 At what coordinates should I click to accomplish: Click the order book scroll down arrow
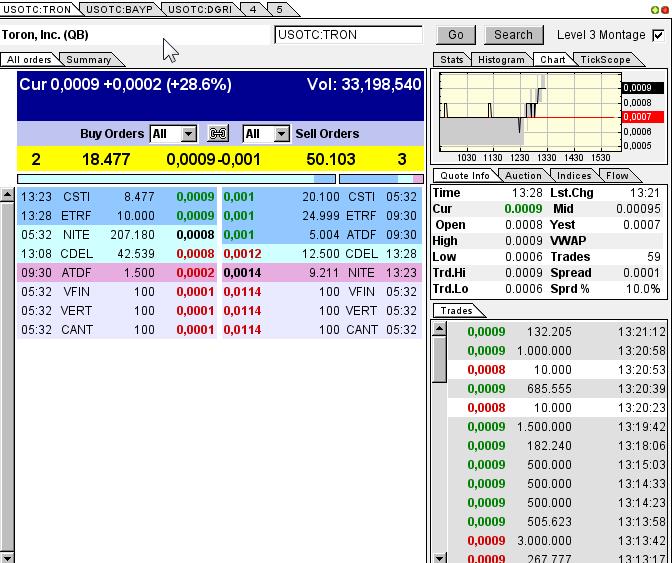[7, 558]
